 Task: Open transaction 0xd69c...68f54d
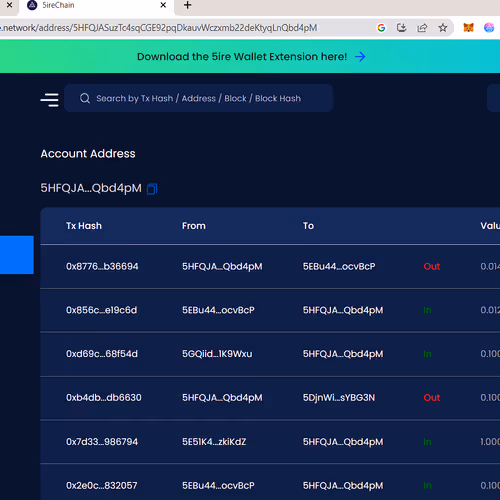point(102,354)
